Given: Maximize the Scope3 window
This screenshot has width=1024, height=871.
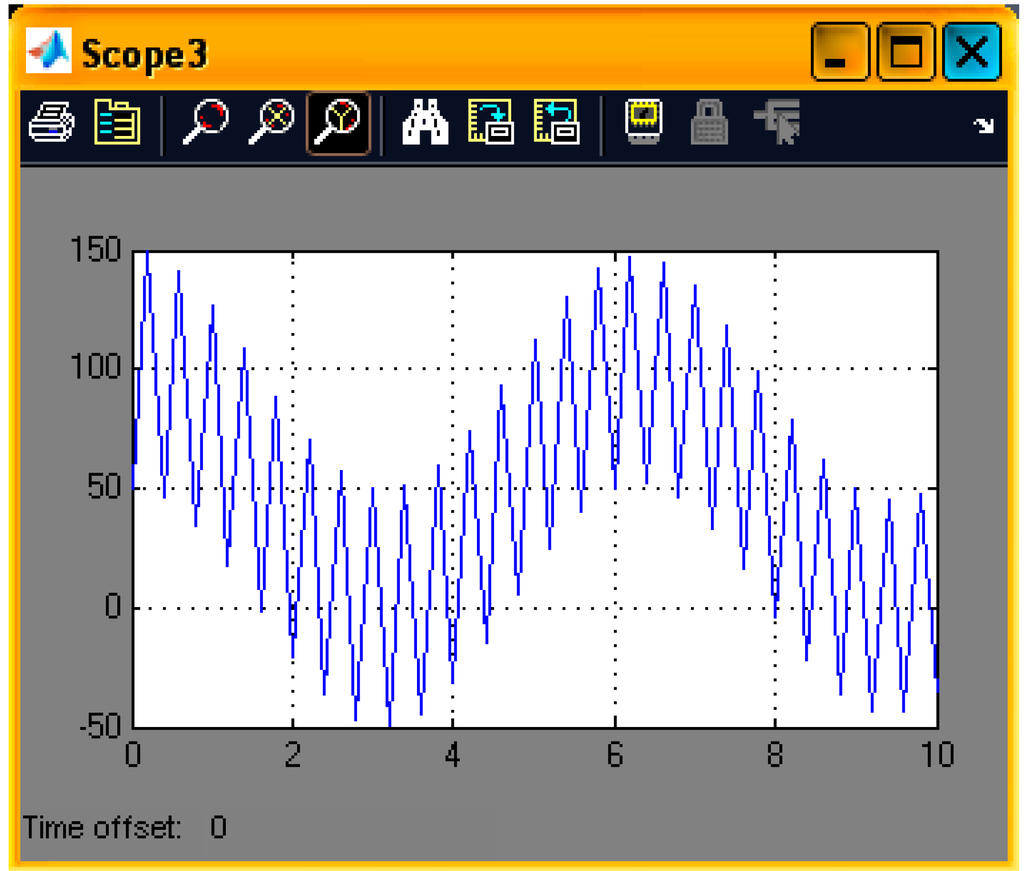Looking at the screenshot, I should (x=906, y=53).
